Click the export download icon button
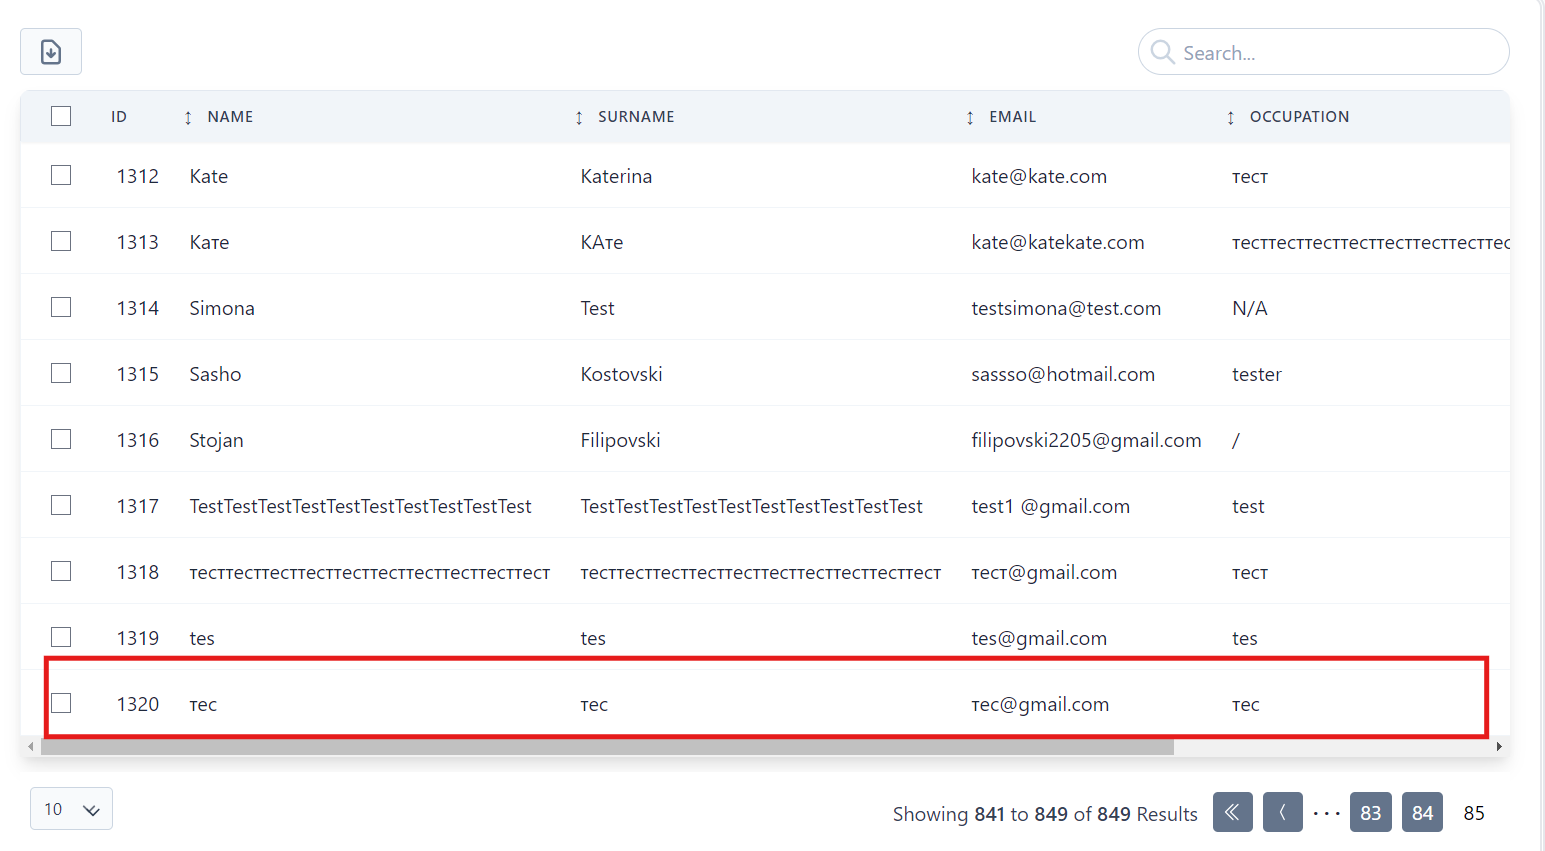This screenshot has height=851, width=1545. click(51, 52)
